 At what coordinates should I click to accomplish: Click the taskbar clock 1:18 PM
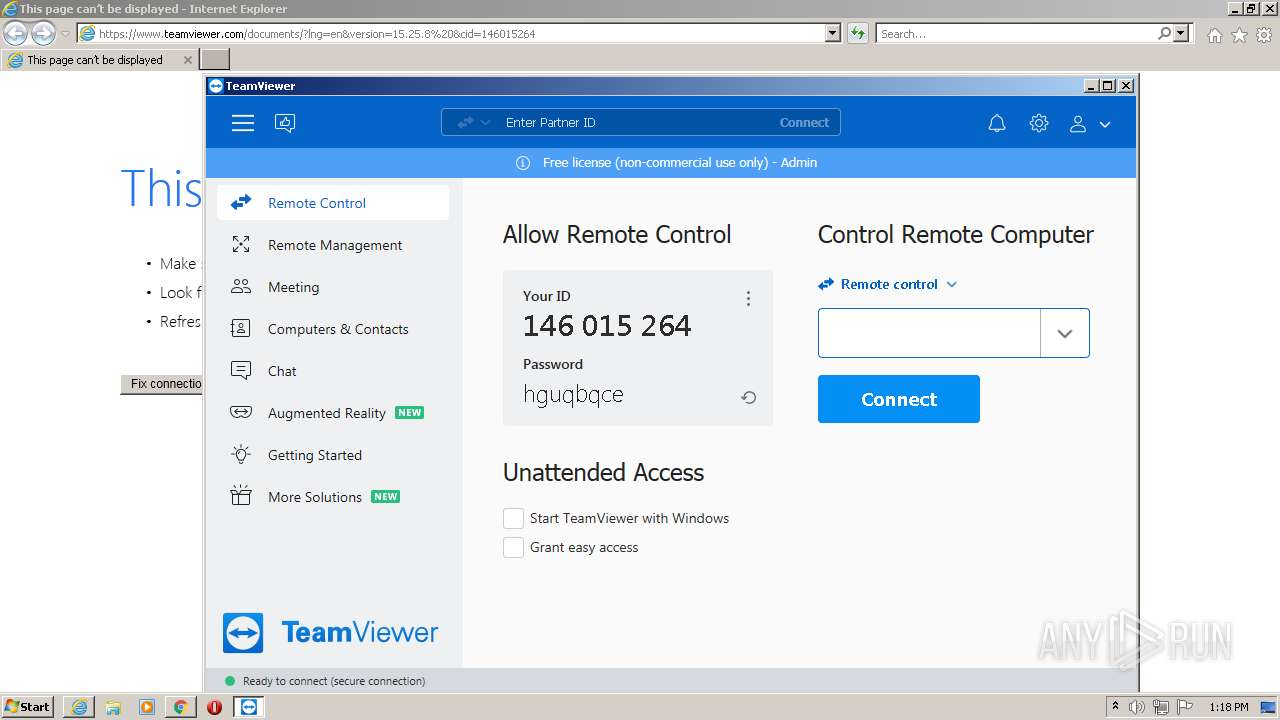click(x=1228, y=707)
